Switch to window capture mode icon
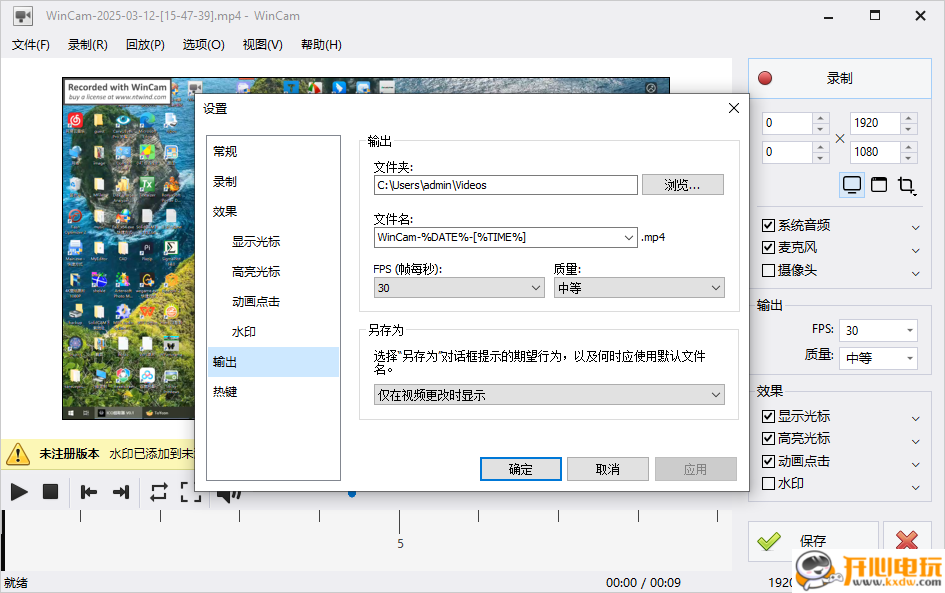 point(879,185)
